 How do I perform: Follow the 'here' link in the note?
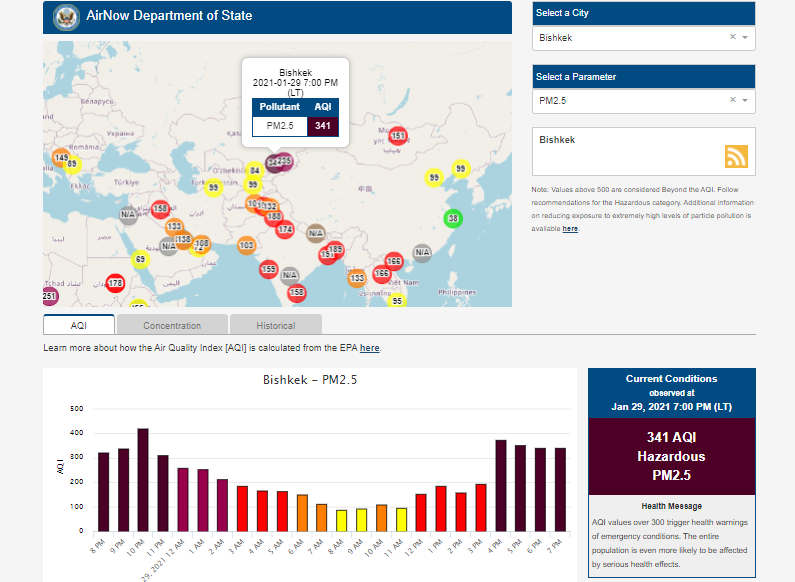[570, 229]
